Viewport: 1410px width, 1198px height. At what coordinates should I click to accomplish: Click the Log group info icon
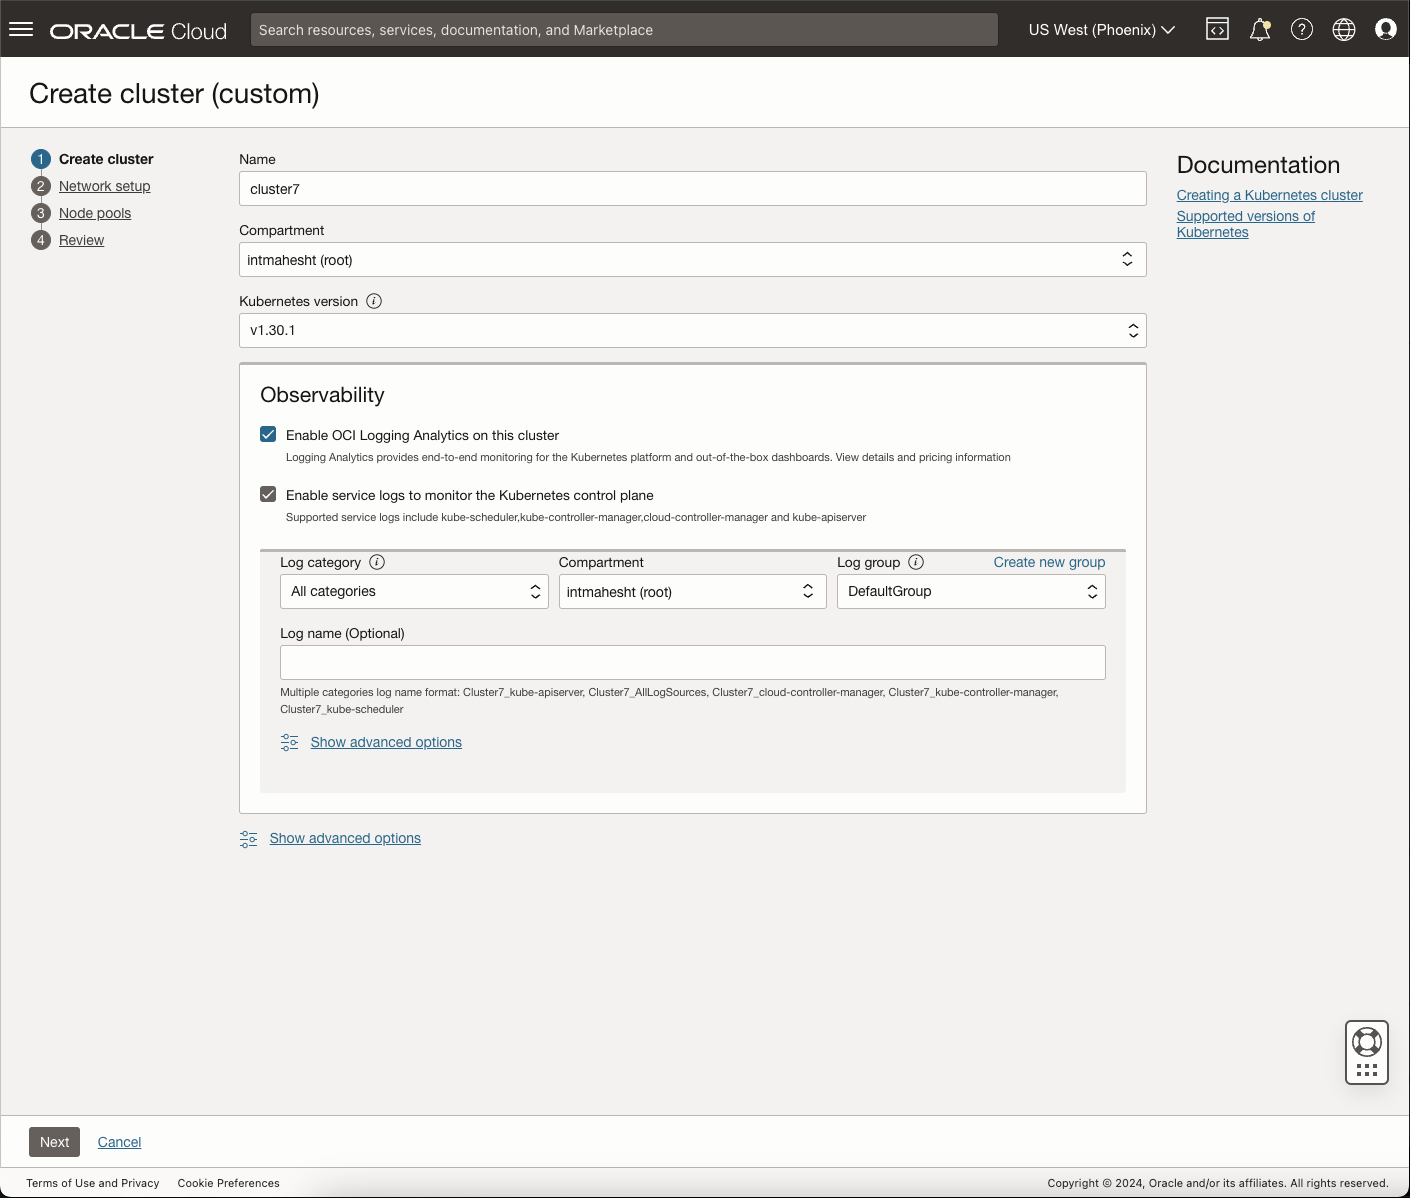point(916,562)
